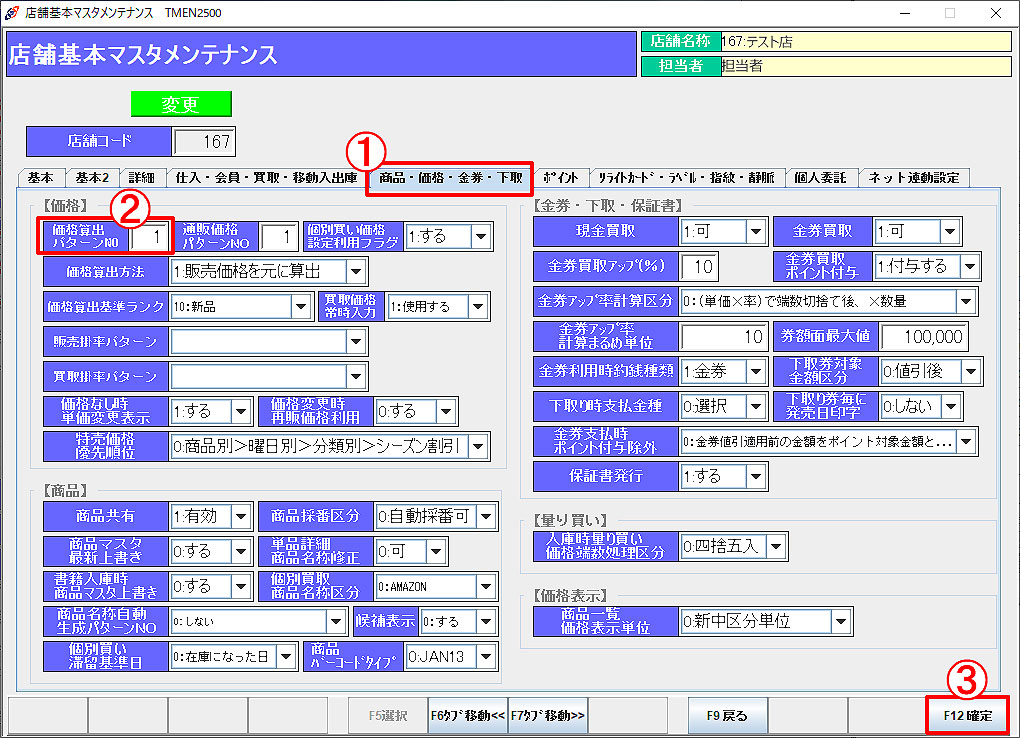Open the 商品バーコードタイプ dropdown
1020x738 pixels.
coord(485,656)
